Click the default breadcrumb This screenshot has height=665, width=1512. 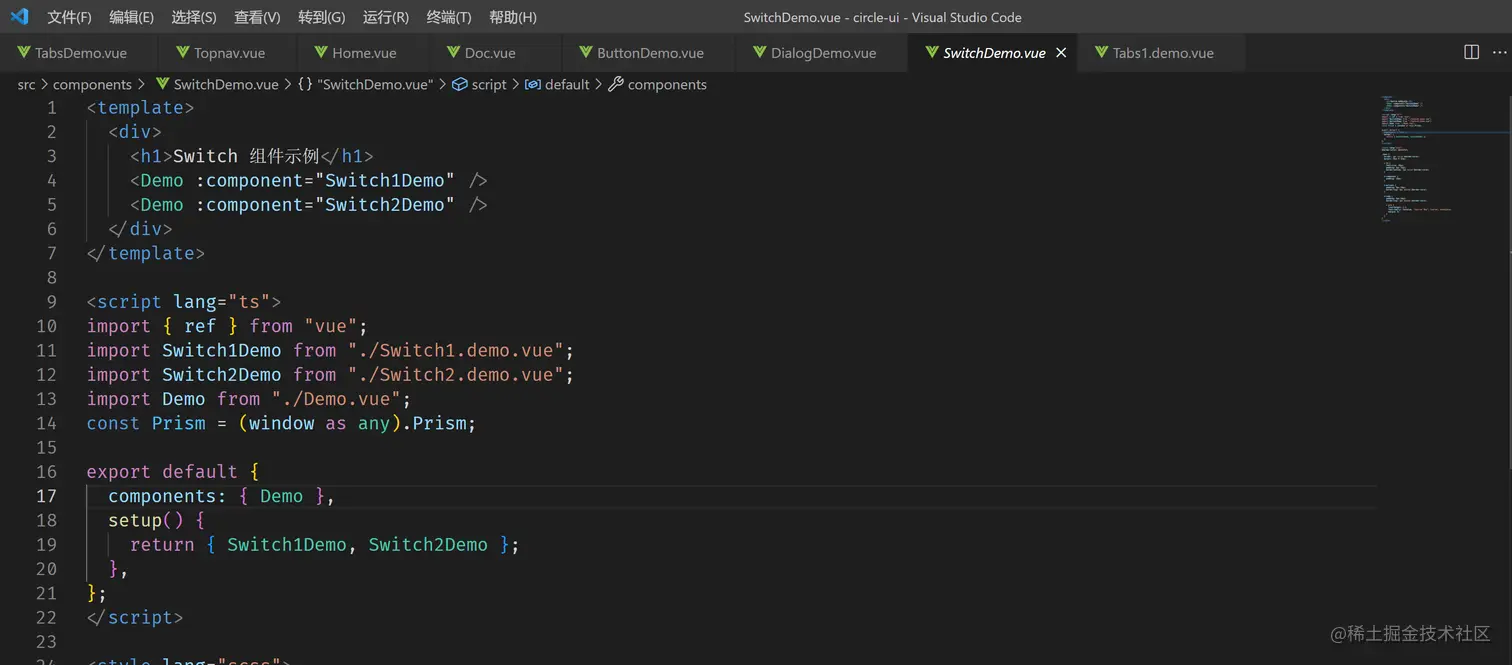(567, 85)
